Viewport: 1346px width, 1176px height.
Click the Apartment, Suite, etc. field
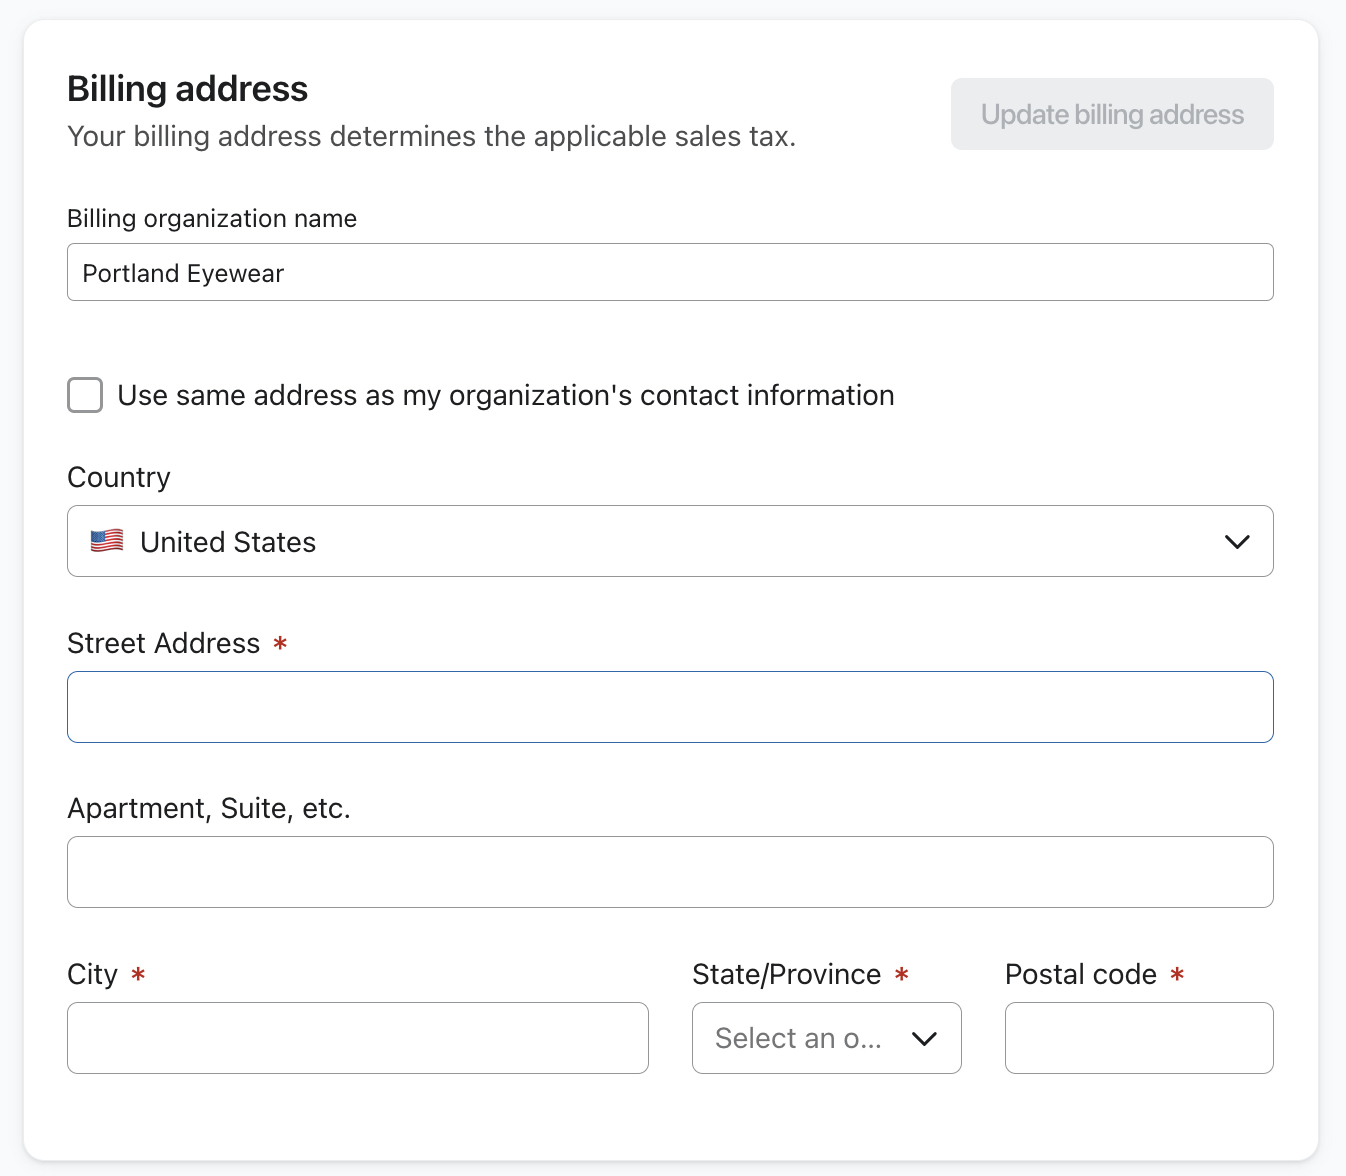click(x=670, y=872)
